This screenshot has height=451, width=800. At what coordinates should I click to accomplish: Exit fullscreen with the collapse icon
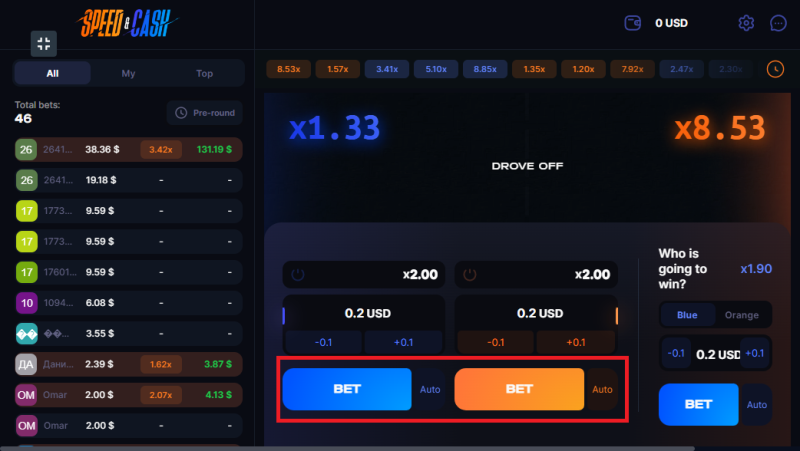[x=44, y=43]
